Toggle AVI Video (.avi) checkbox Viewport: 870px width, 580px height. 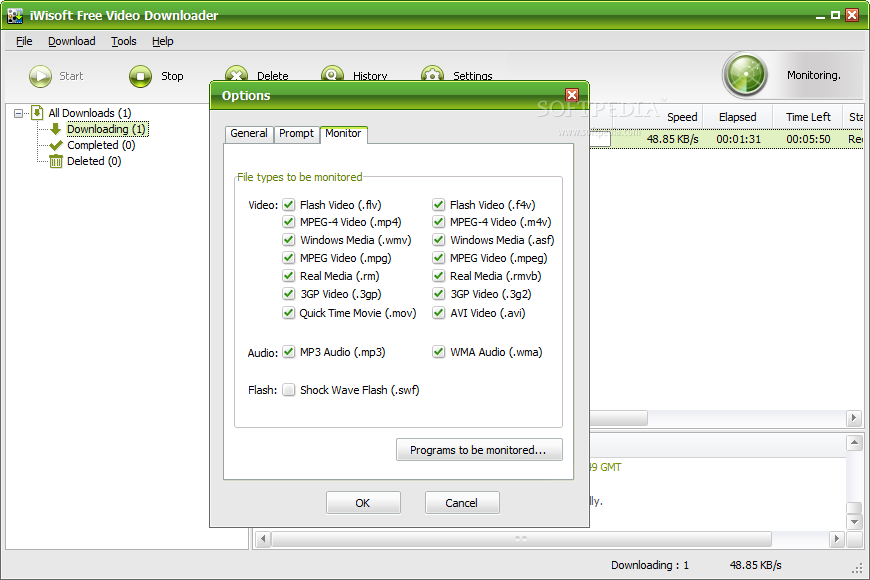point(438,312)
